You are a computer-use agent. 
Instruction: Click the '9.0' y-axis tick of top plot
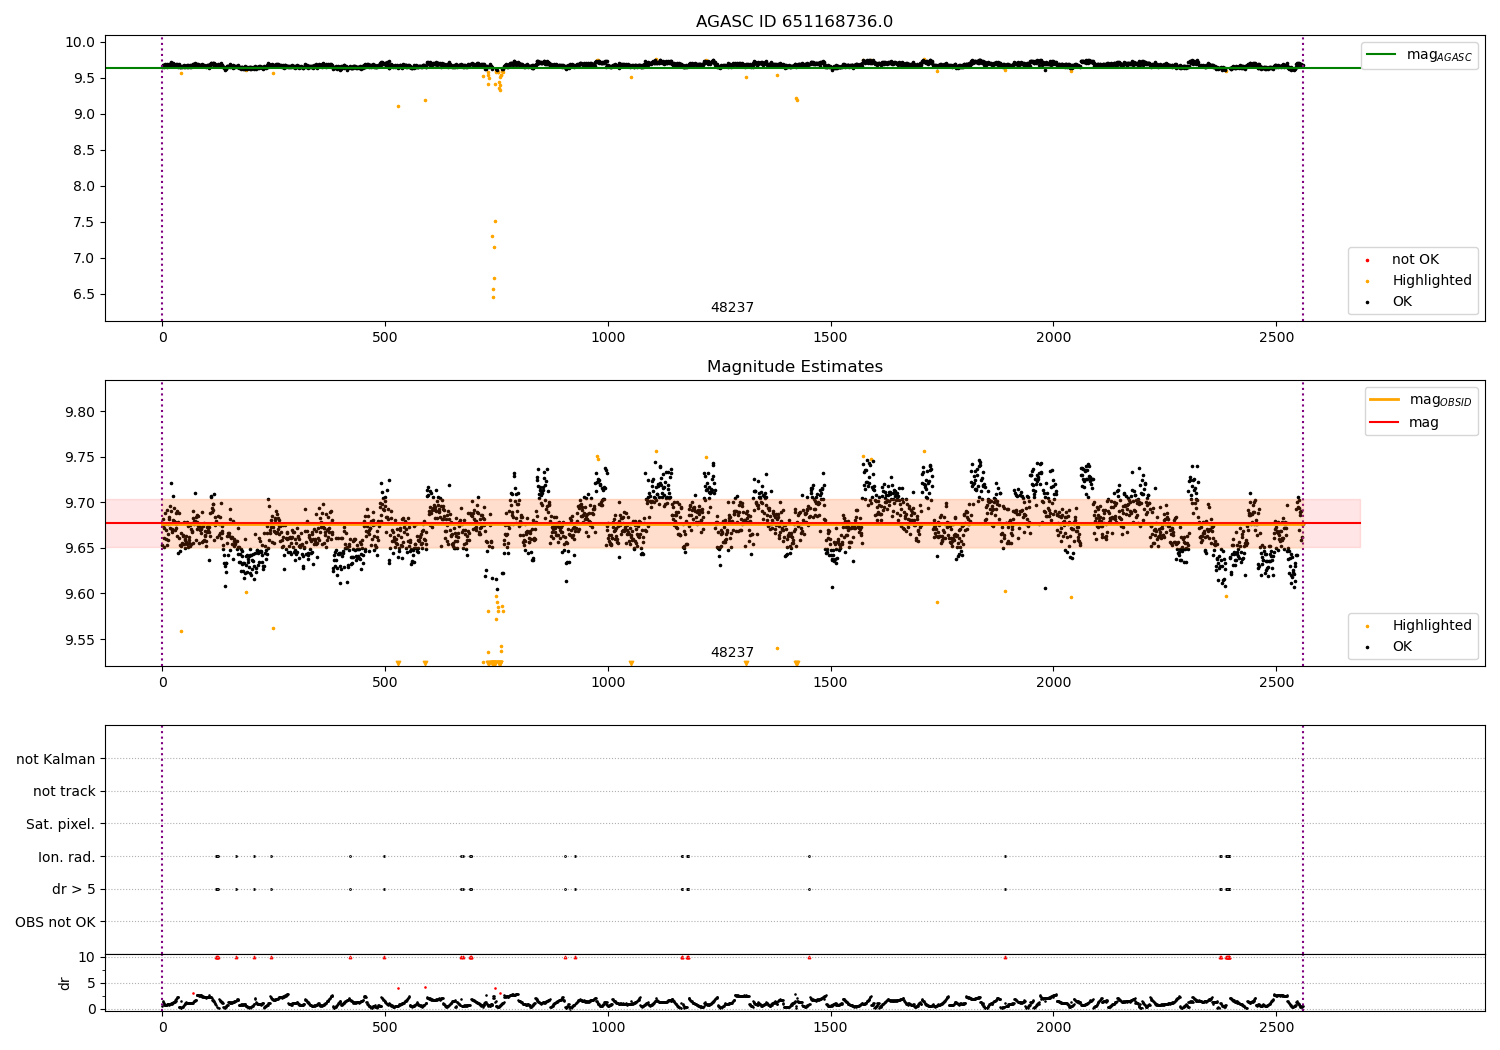point(86,114)
